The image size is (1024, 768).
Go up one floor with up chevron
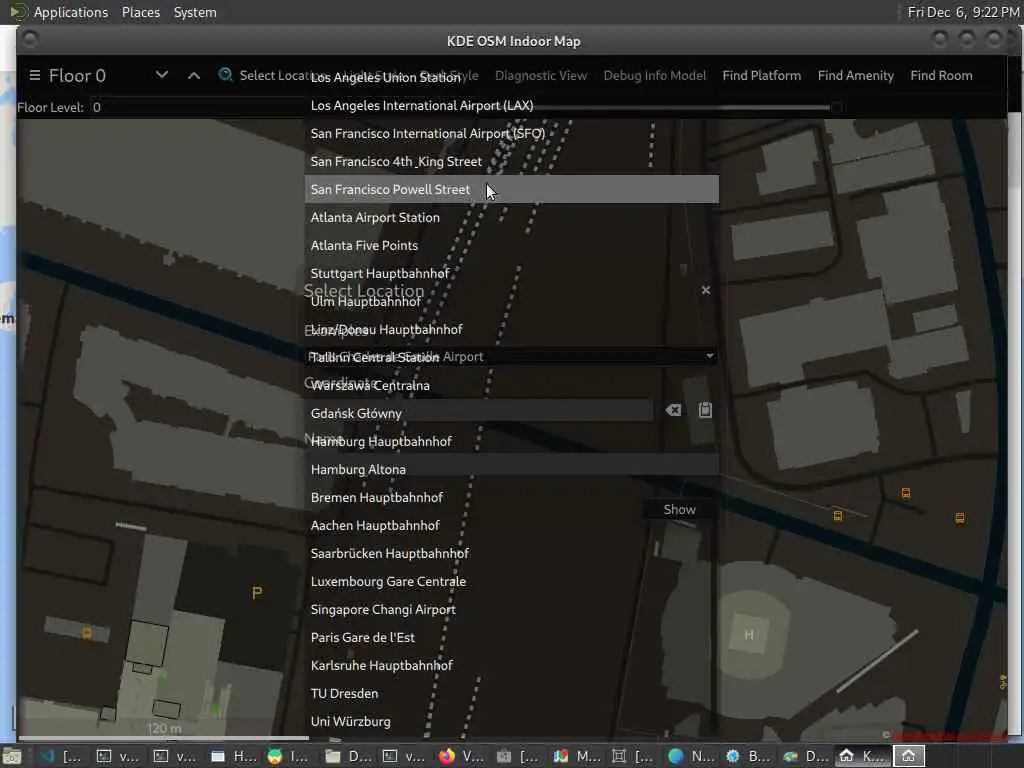(194, 76)
